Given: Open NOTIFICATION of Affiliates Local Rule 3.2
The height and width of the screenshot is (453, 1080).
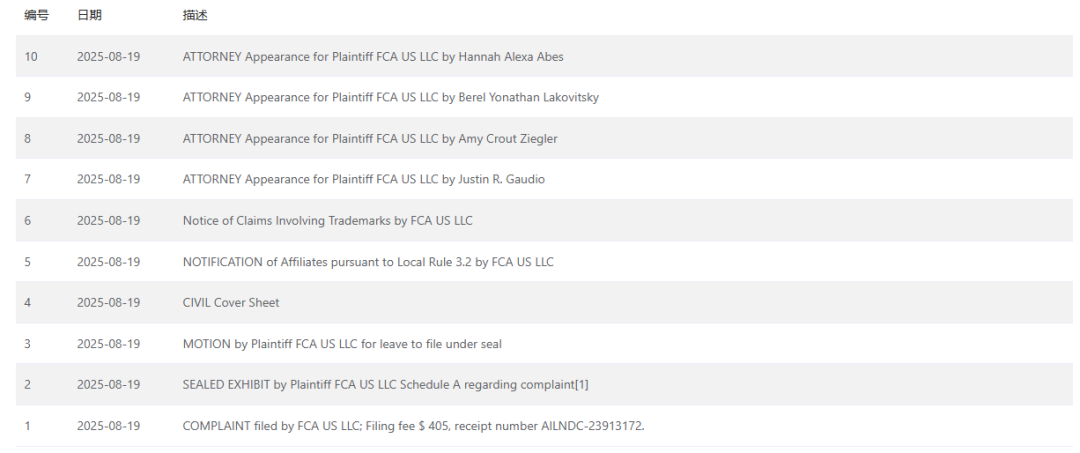Looking at the screenshot, I should pos(367,262).
